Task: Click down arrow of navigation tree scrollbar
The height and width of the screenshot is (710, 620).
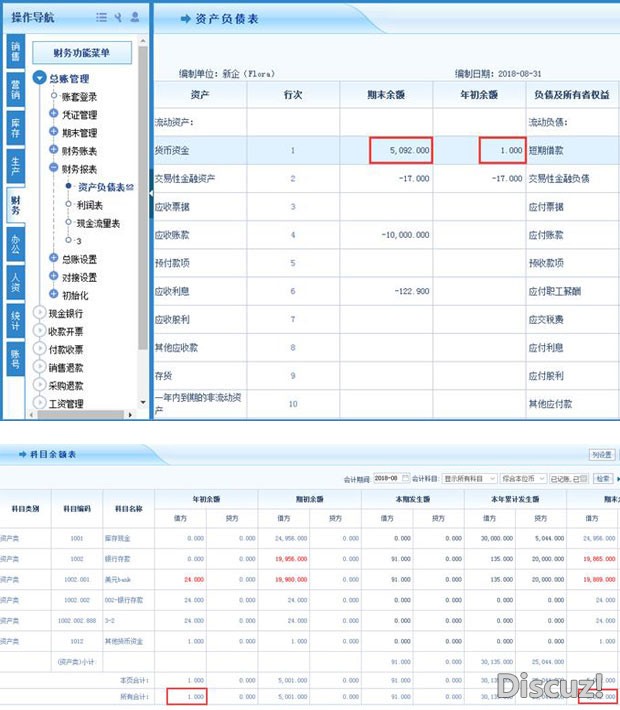Action: pyautogui.click(x=143, y=403)
